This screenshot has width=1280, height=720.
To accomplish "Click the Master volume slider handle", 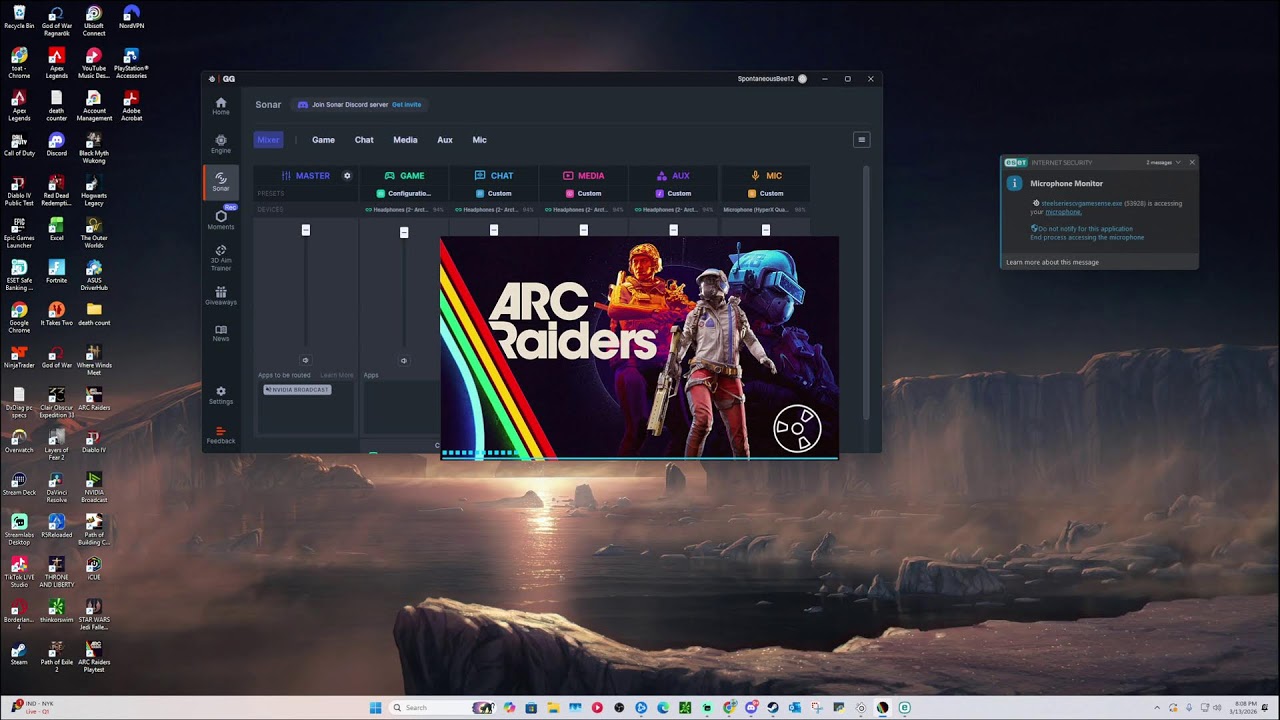I will click(x=306, y=231).
